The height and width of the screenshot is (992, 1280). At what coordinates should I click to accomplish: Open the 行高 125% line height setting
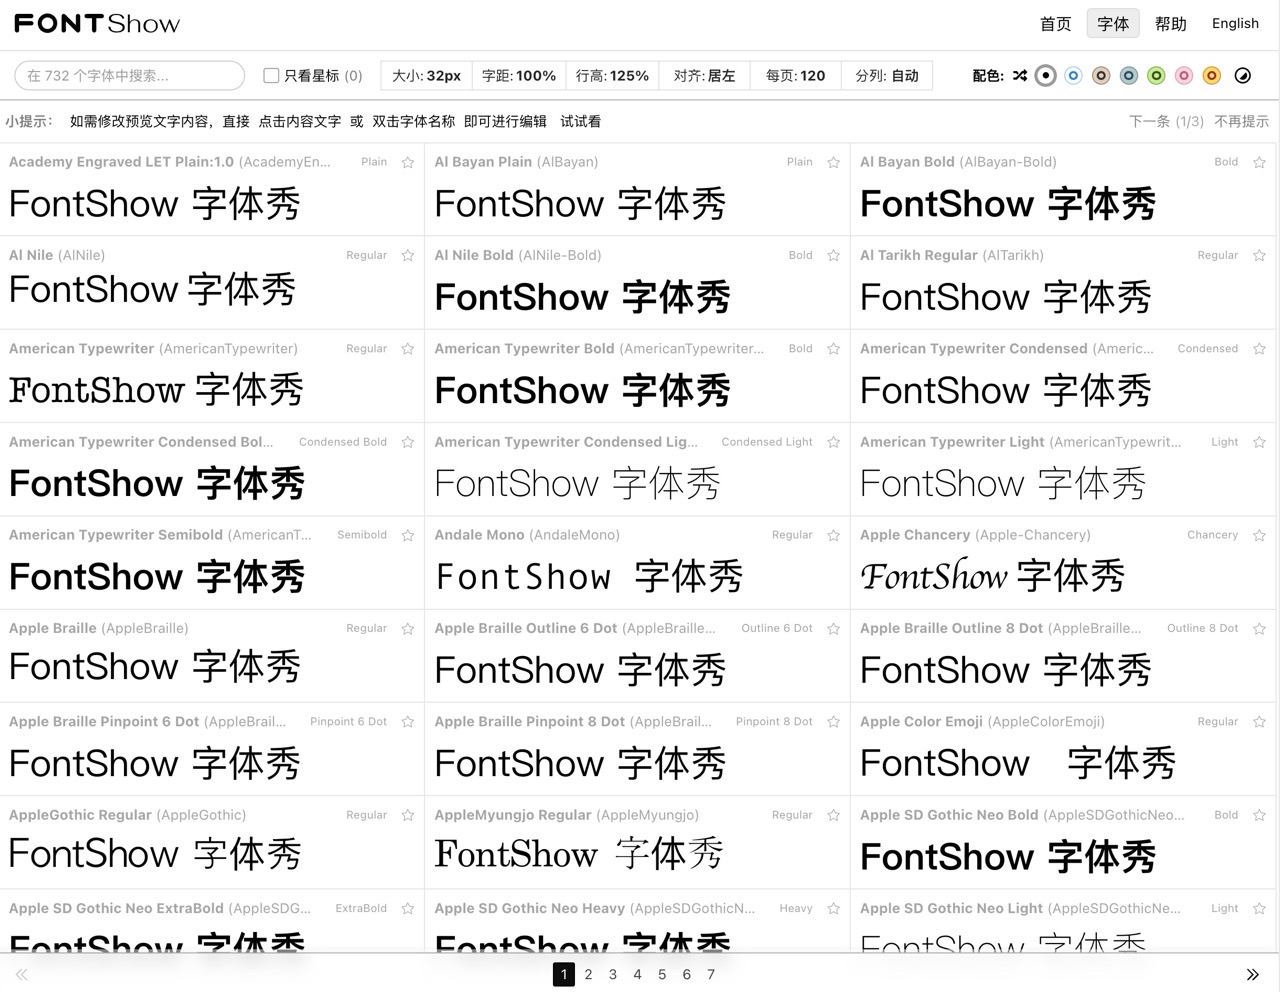pyautogui.click(x=612, y=76)
